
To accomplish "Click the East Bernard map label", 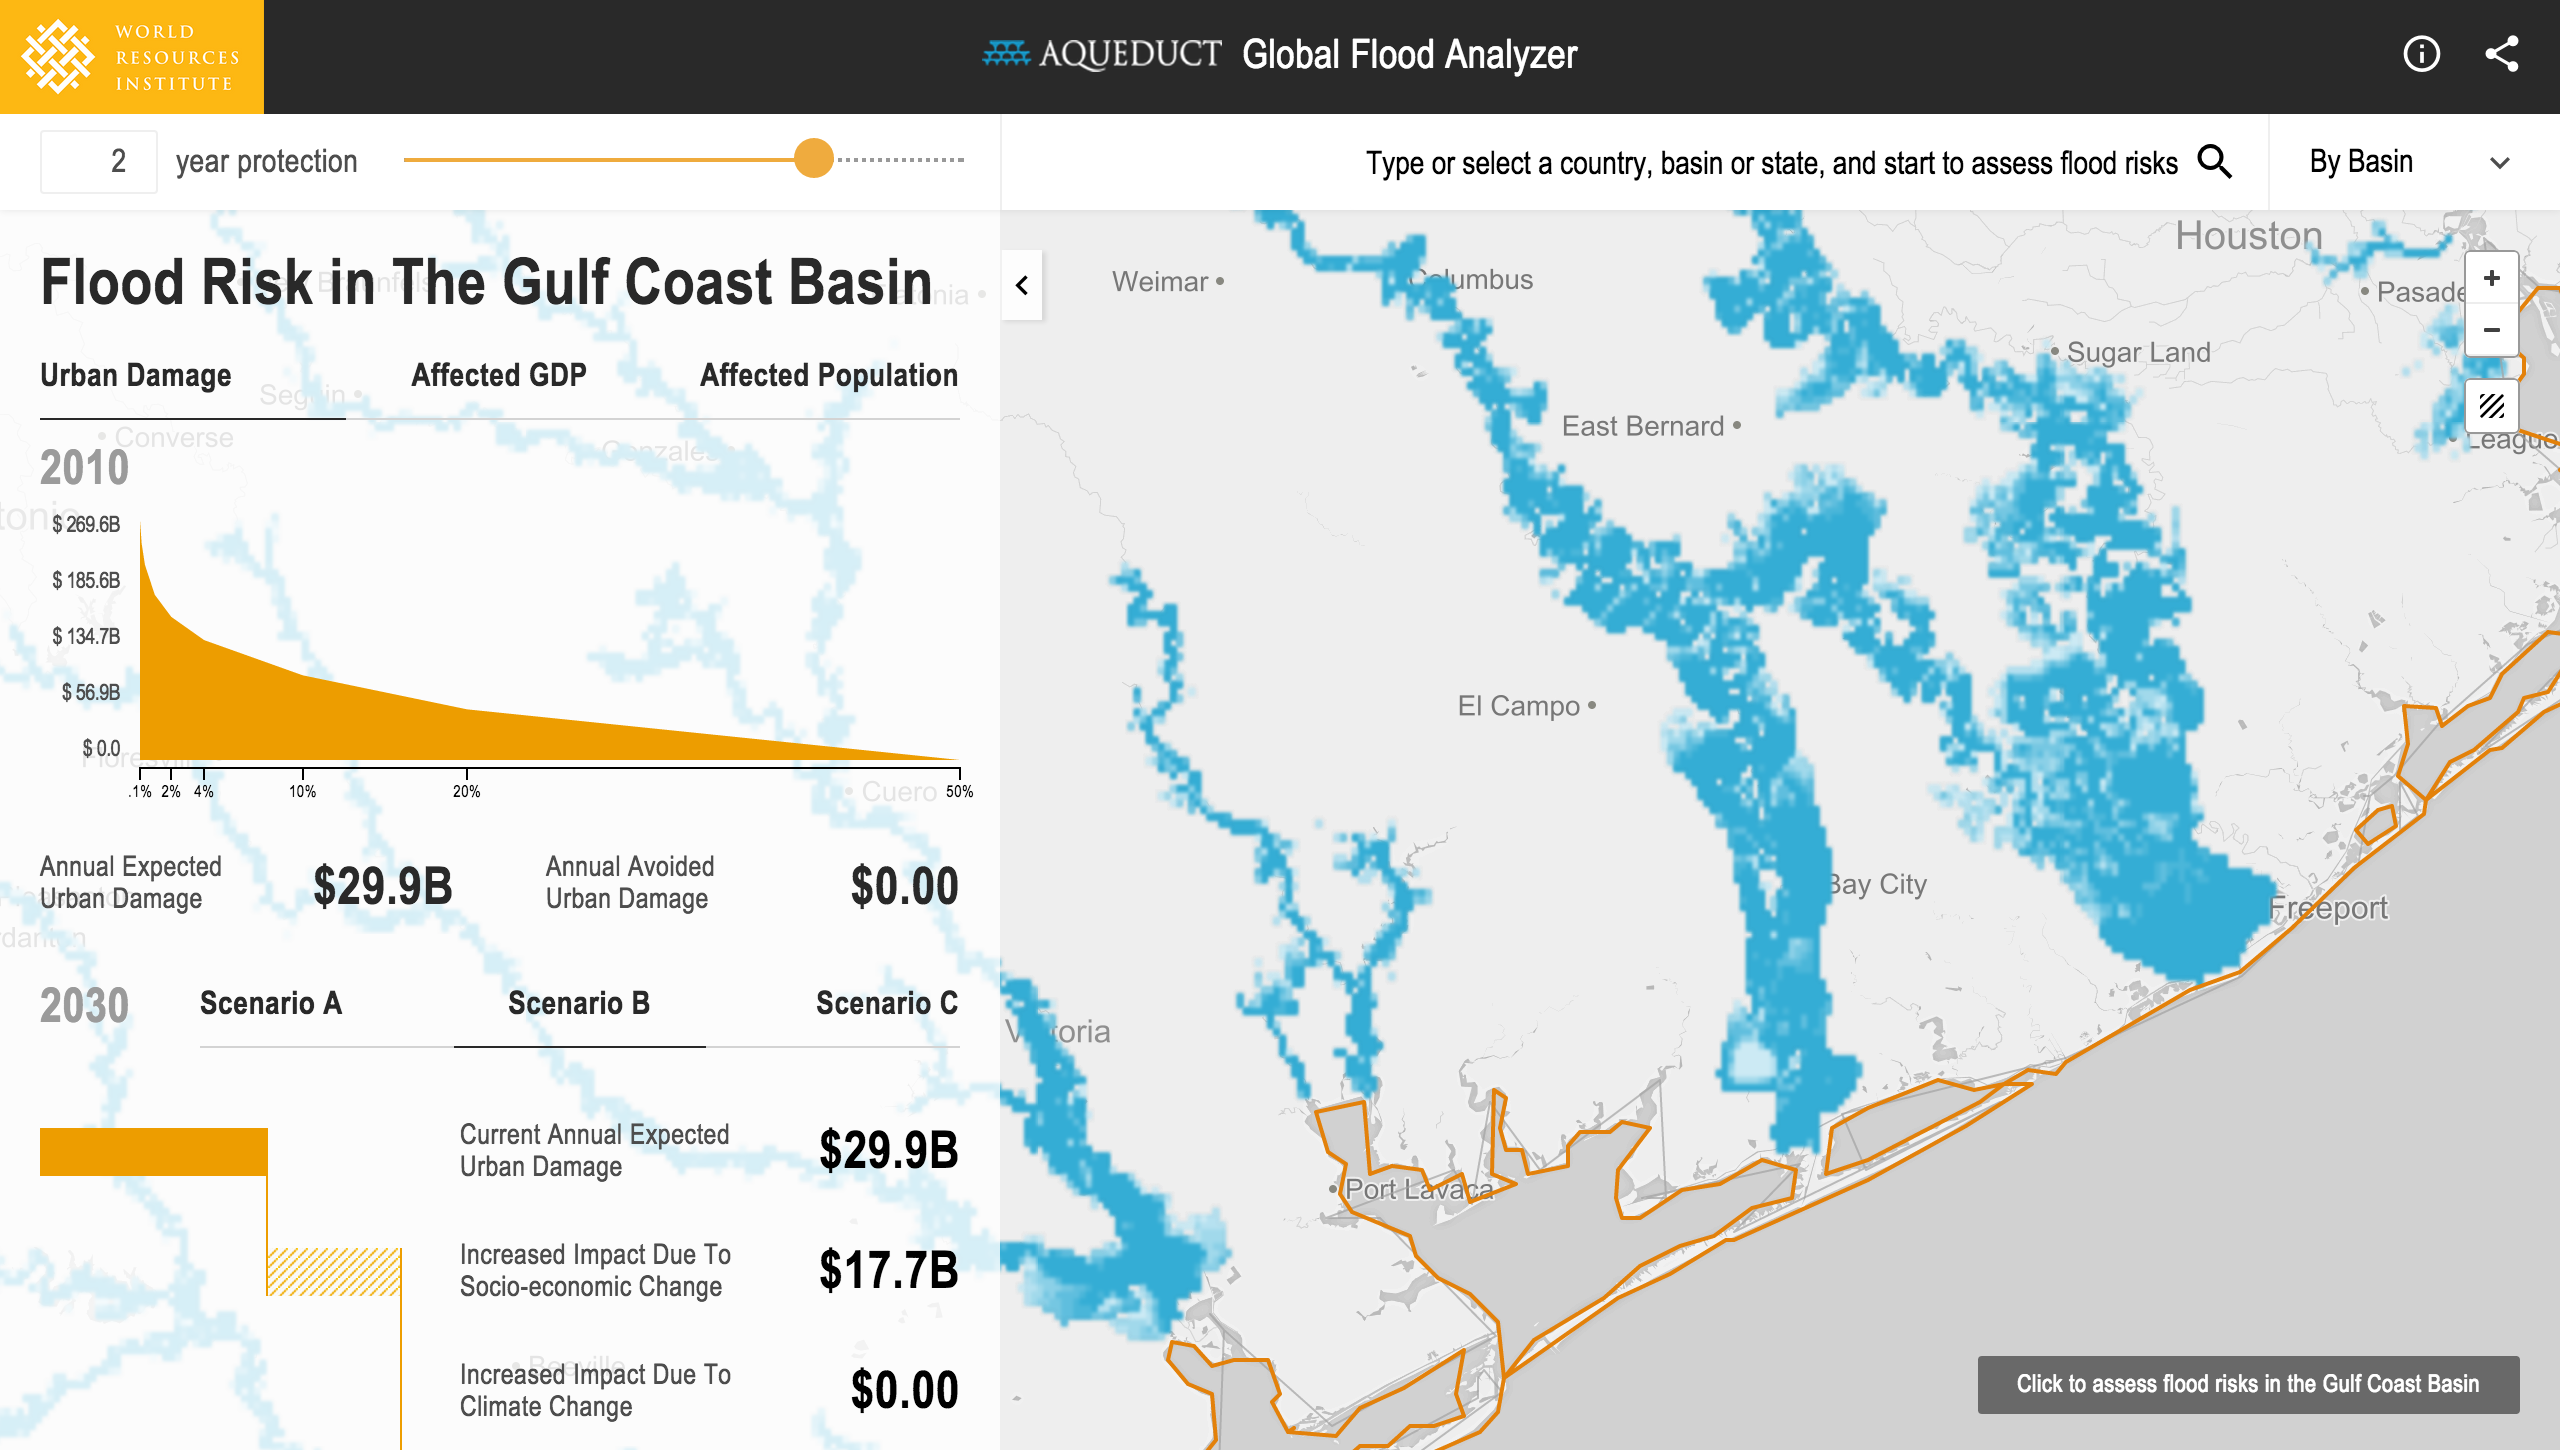I will pyautogui.click(x=1643, y=426).
